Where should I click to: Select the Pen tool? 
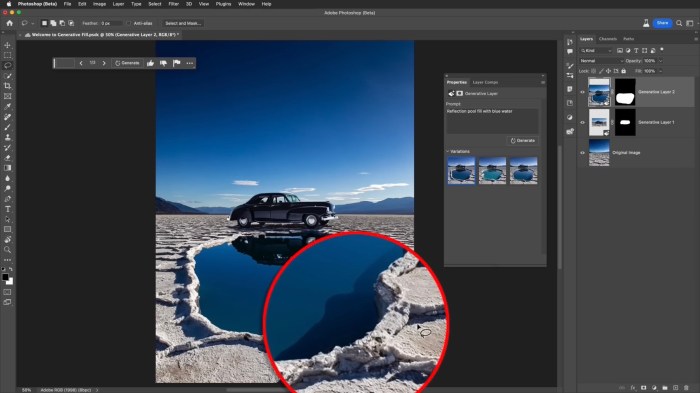[x=8, y=199]
